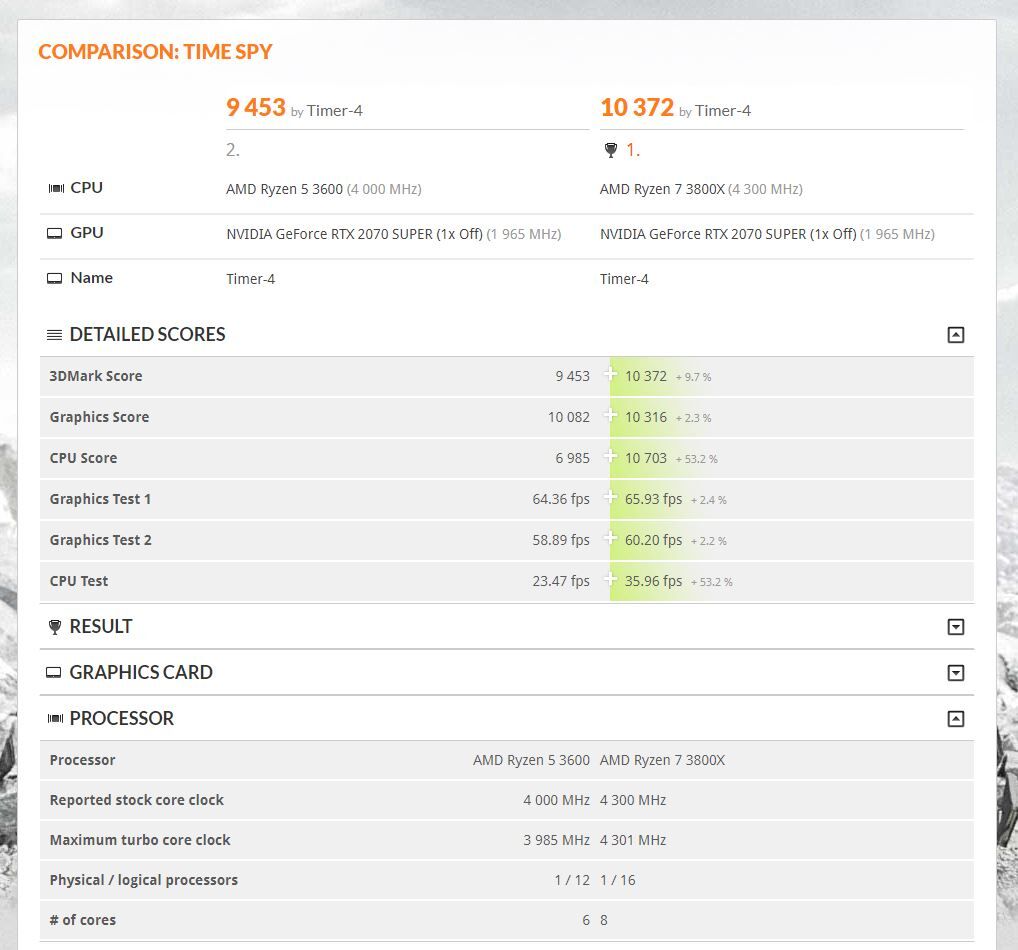Click the plus marker in 3DMark Score row
The height and width of the screenshot is (950, 1018).
coord(610,373)
